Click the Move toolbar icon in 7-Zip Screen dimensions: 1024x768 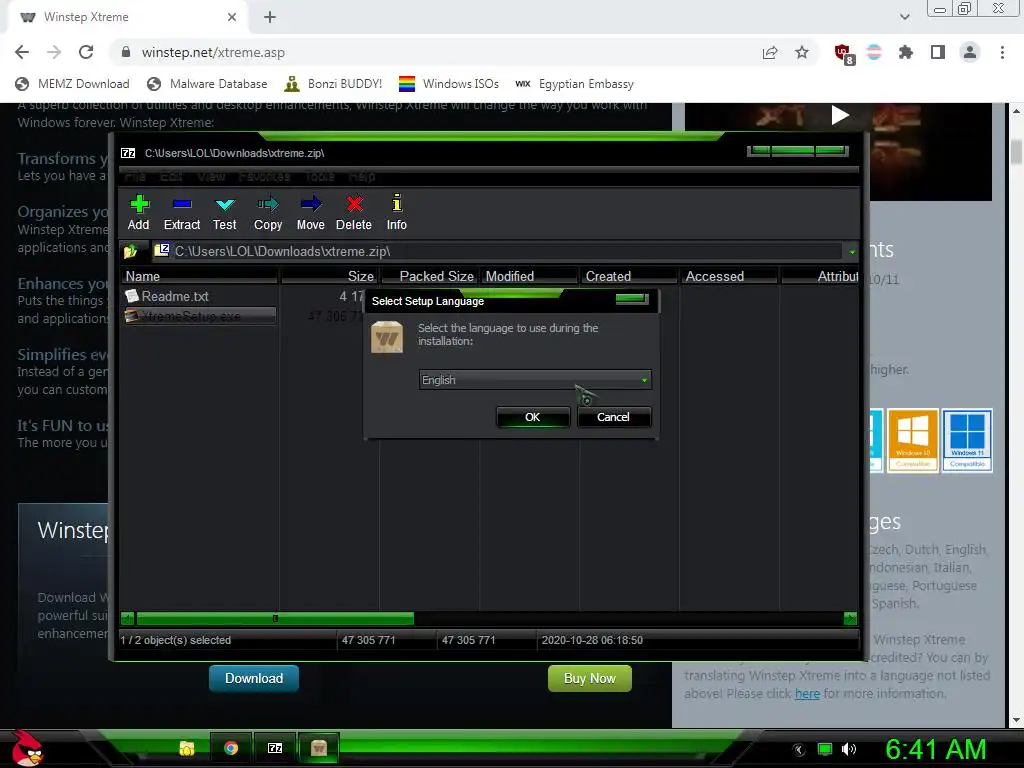coord(311,204)
